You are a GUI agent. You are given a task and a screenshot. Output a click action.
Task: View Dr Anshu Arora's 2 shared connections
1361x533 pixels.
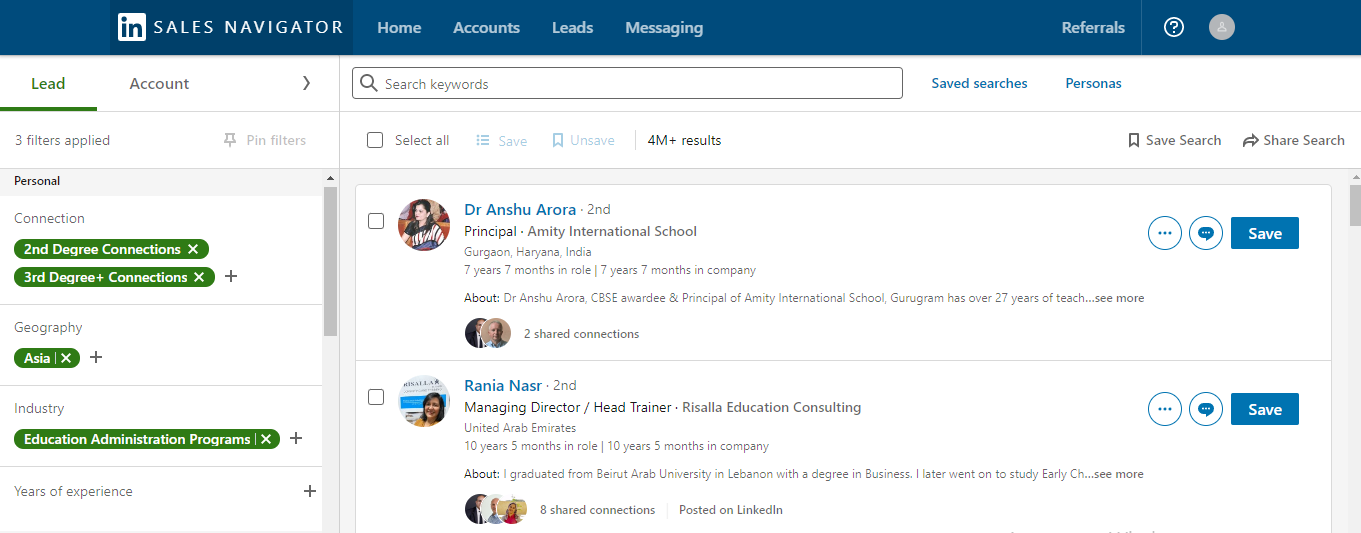[581, 334]
